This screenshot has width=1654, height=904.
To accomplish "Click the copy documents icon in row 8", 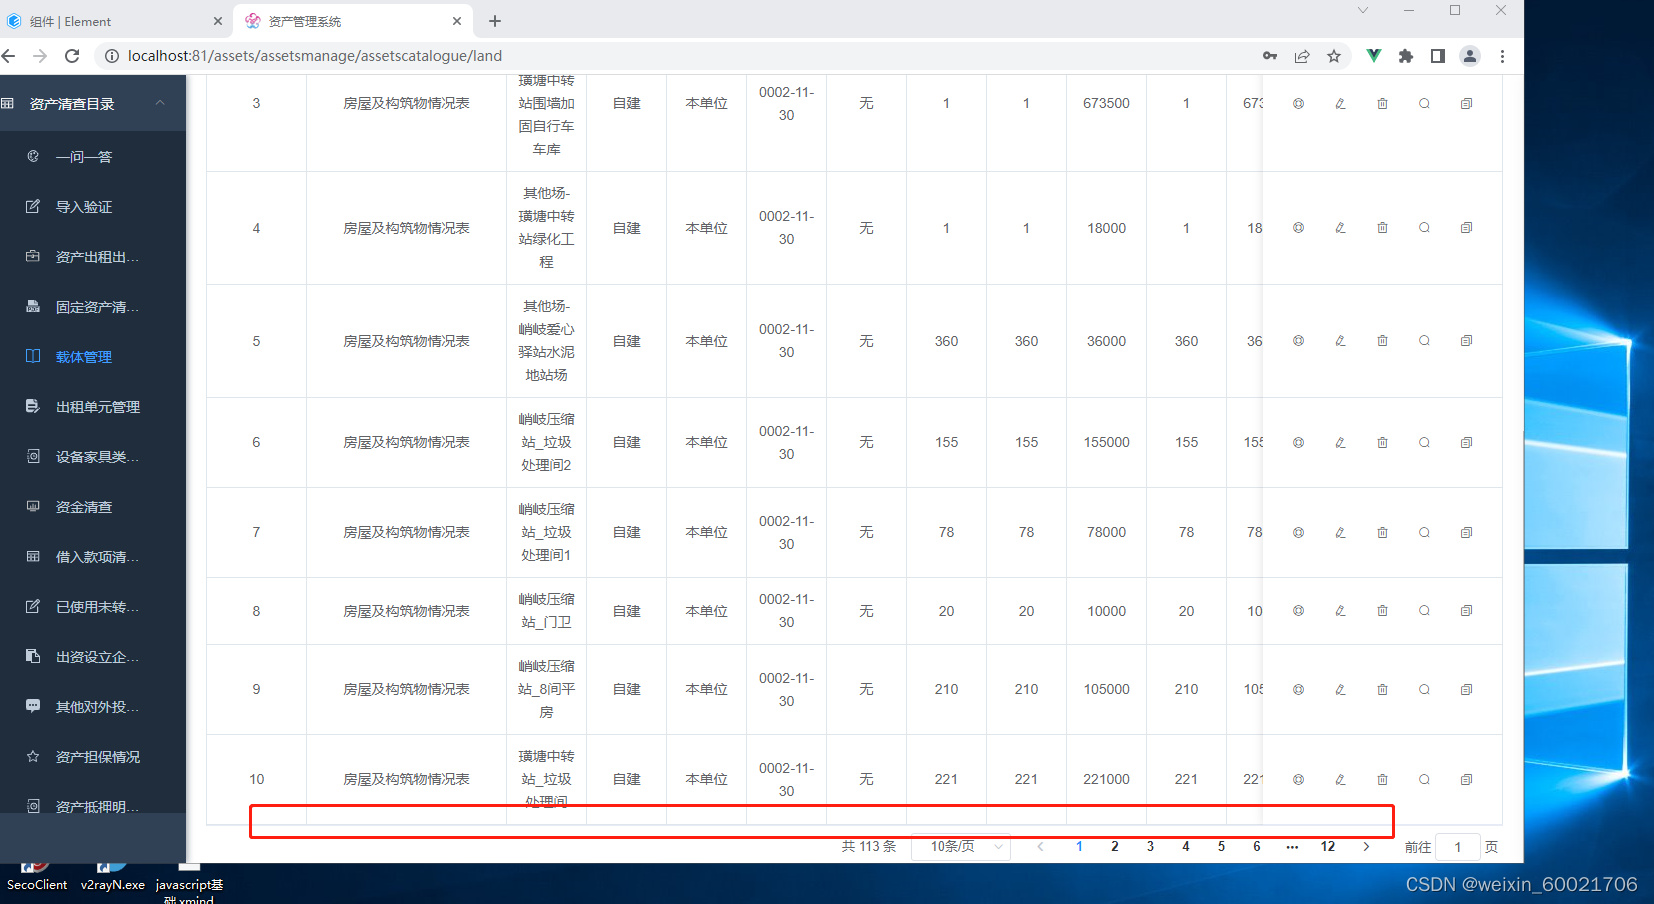I will 1466,610.
